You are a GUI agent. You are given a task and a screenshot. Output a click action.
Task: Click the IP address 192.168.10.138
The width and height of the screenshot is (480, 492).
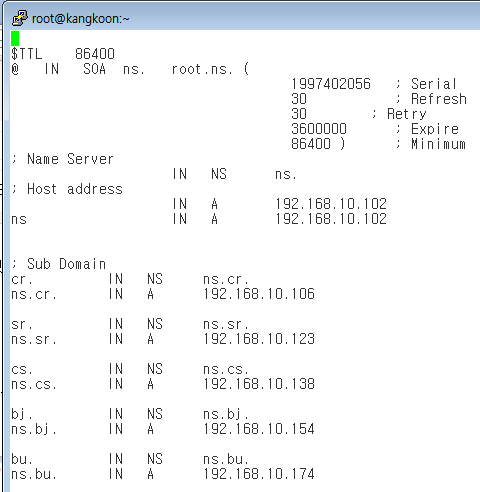(x=259, y=384)
